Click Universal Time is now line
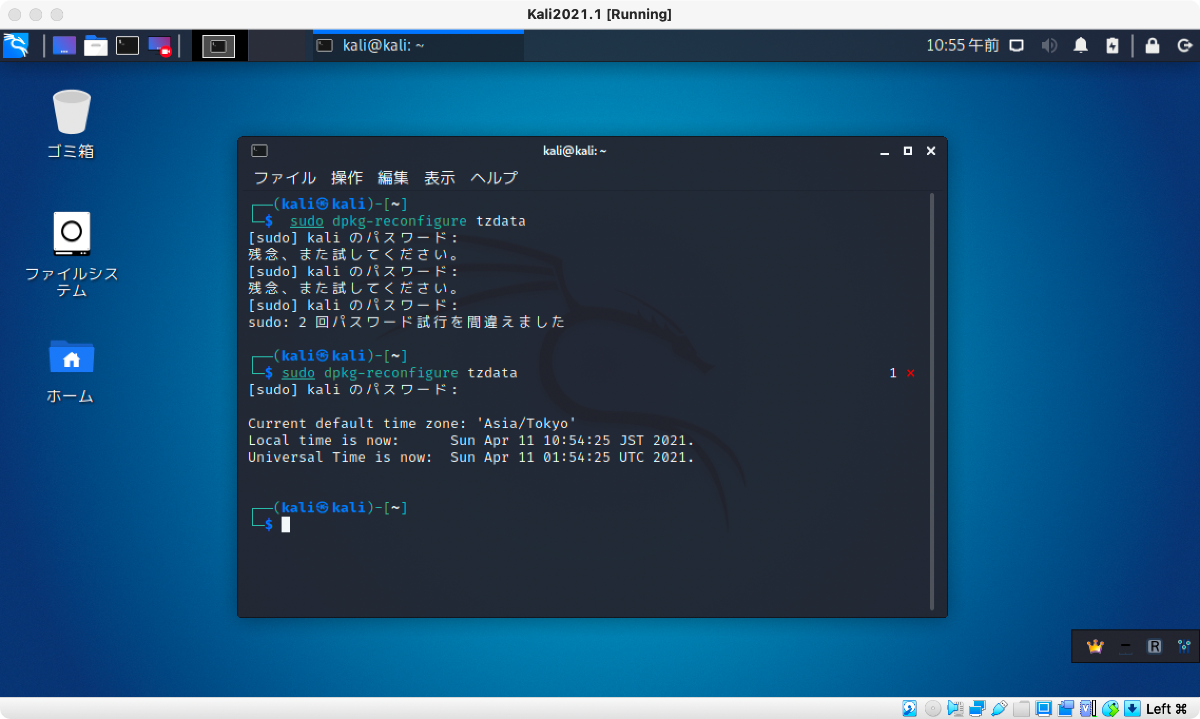This screenshot has height=719, width=1200. coord(471,457)
